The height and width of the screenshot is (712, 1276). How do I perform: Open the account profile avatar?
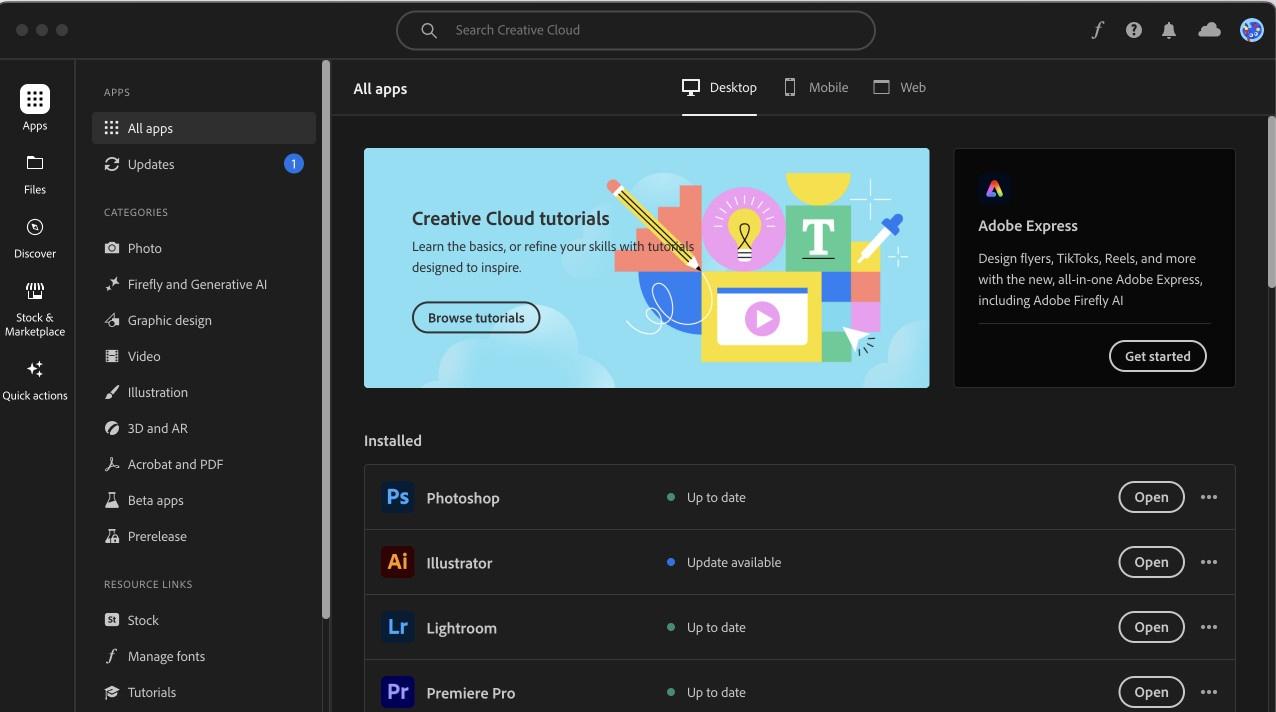point(1251,30)
